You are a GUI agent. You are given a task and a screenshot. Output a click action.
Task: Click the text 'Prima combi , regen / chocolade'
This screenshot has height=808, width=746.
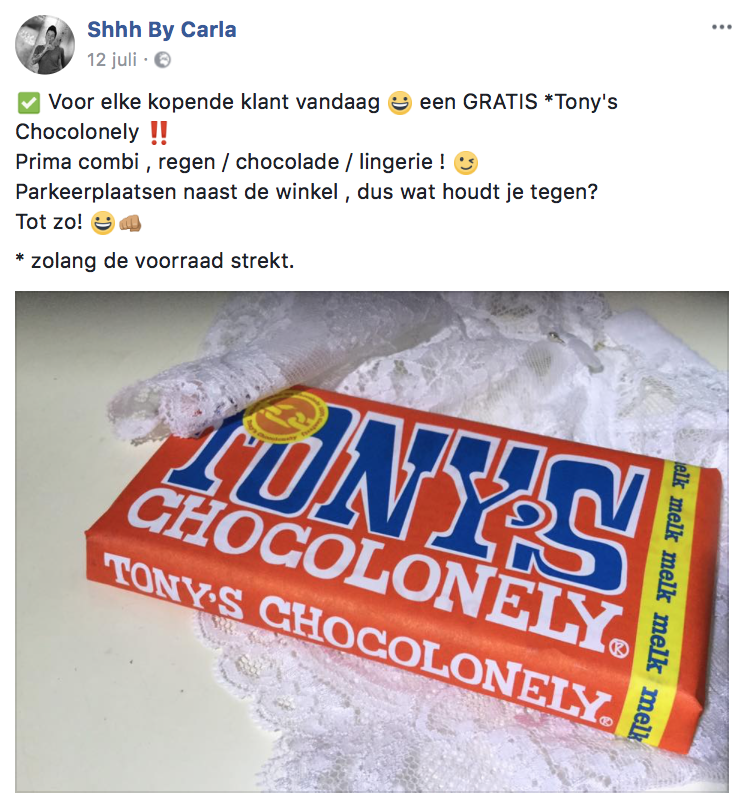tap(177, 162)
